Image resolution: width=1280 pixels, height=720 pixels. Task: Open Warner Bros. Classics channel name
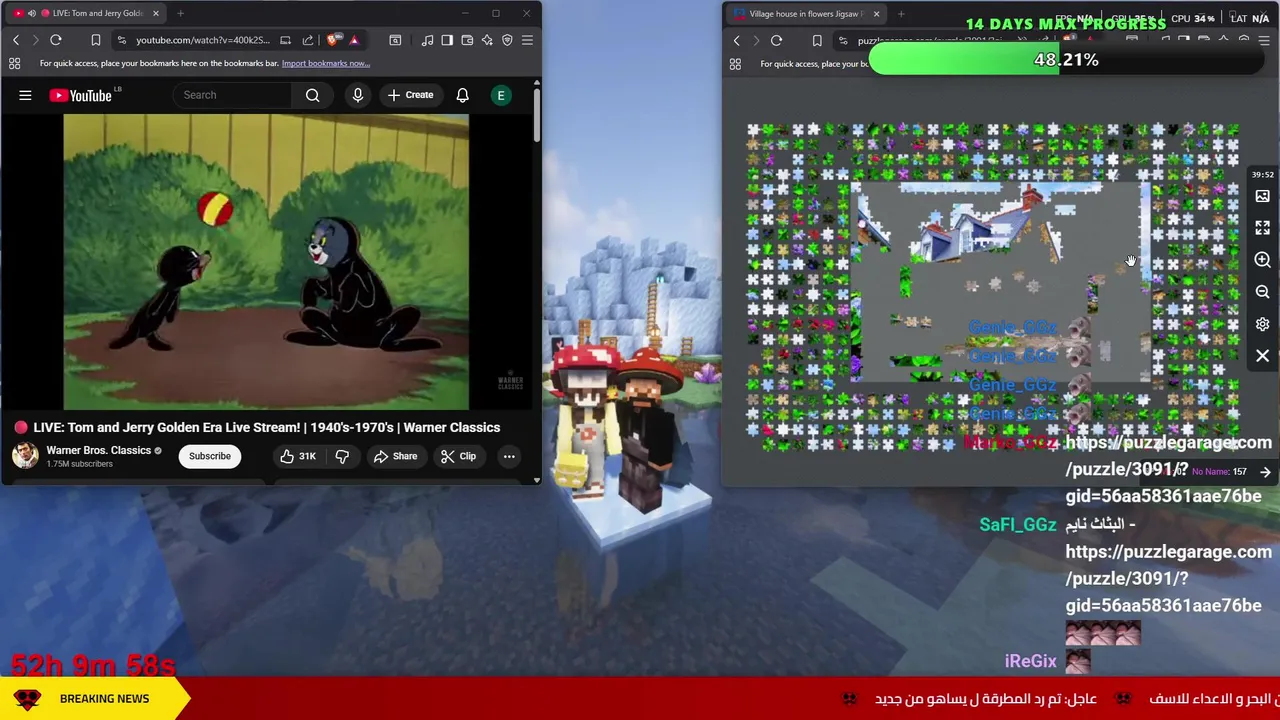98,450
